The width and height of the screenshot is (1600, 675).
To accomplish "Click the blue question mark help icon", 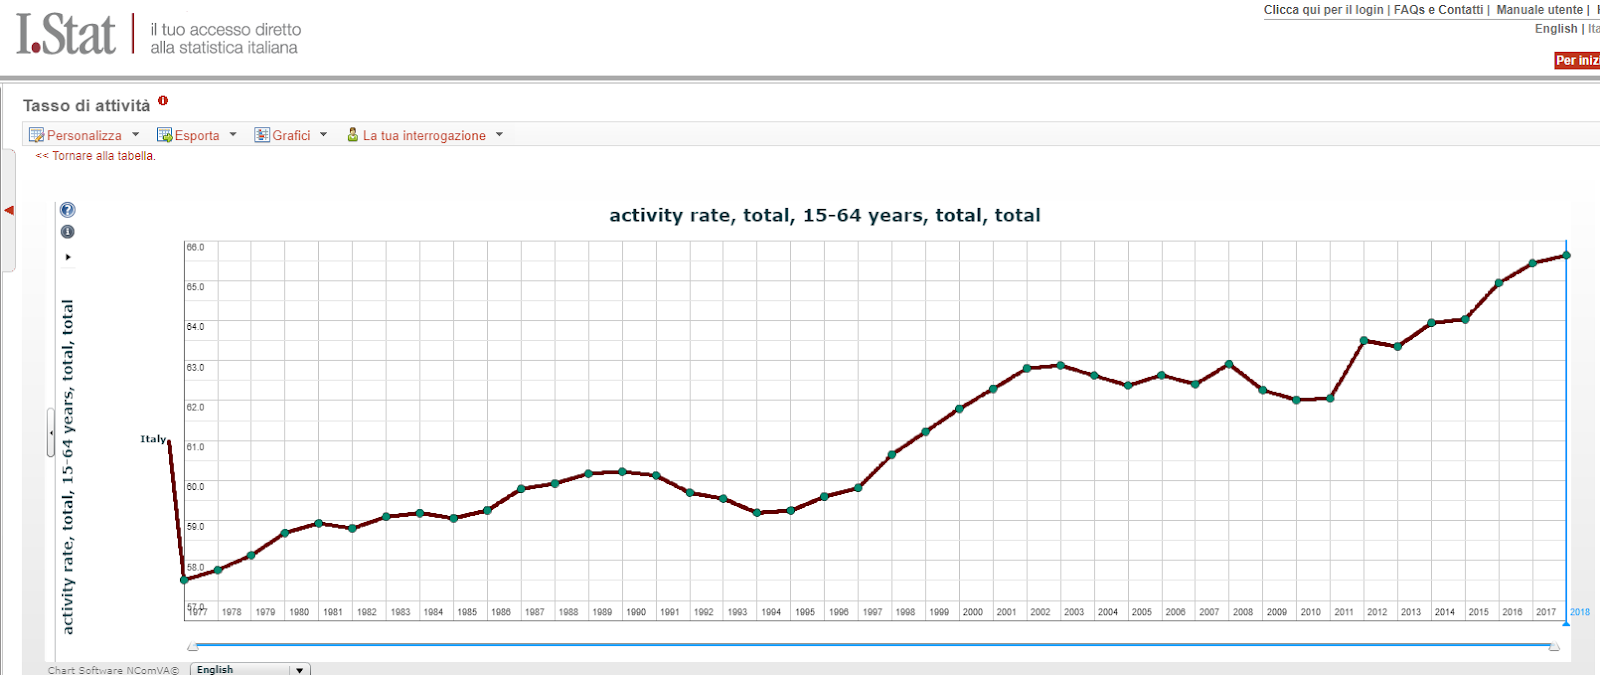I will pyautogui.click(x=67, y=210).
